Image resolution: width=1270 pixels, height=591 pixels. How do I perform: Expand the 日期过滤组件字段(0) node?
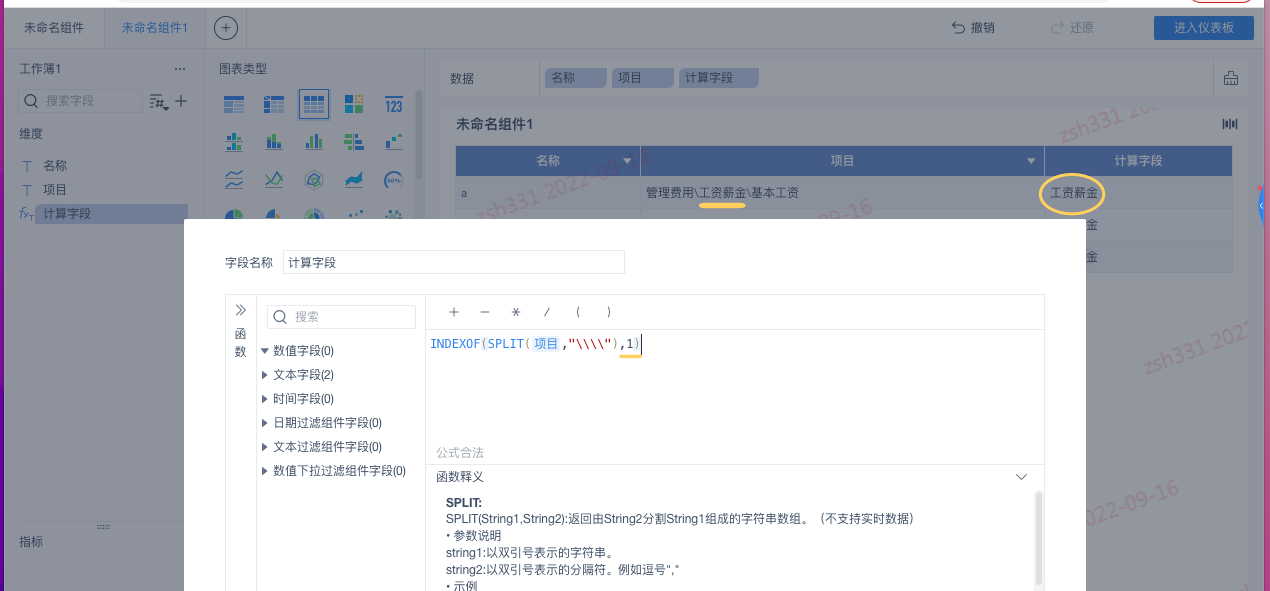(265, 423)
